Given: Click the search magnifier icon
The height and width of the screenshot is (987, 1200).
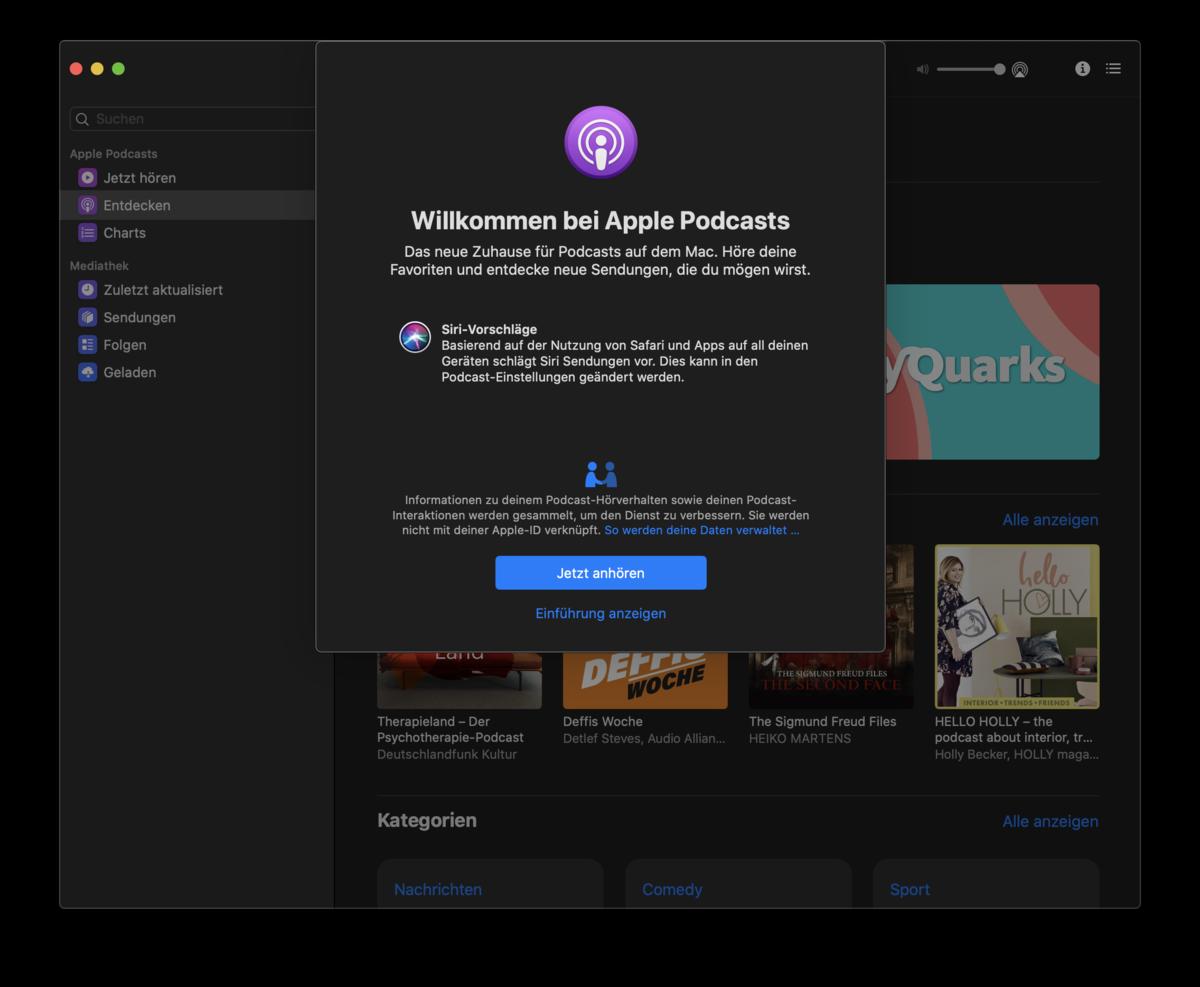Looking at the screenshot, I should pyautogui.click(x=83, y=119).
